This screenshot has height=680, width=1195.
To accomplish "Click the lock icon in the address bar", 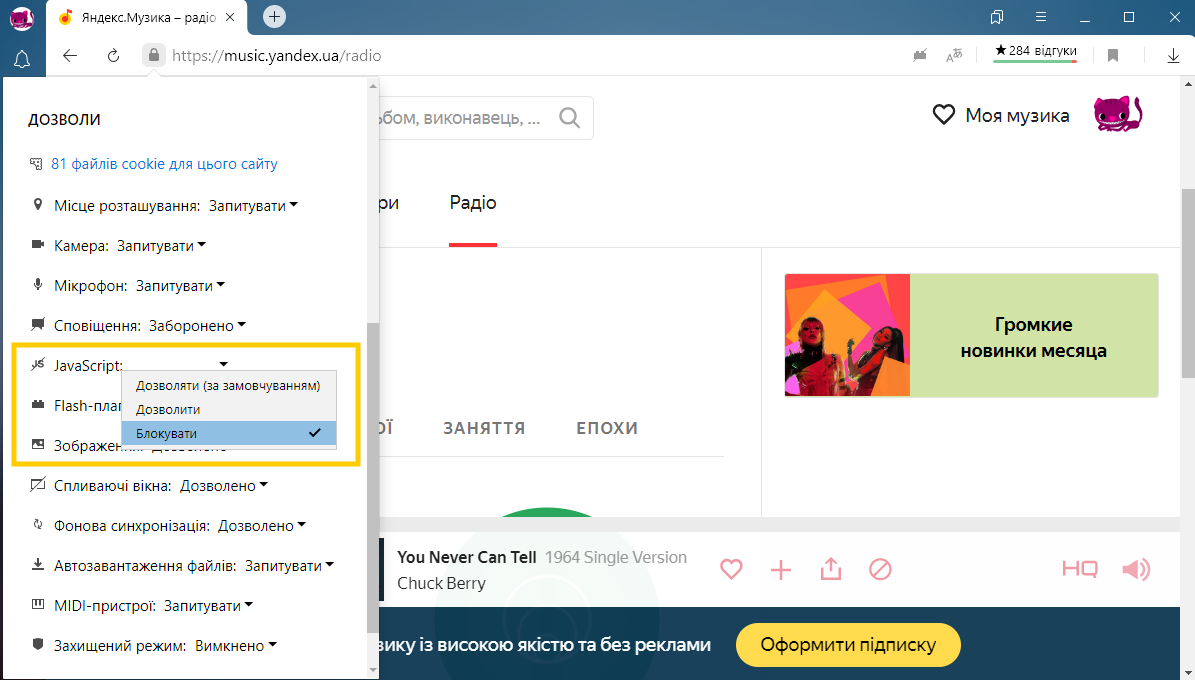I will coord(153,55).
